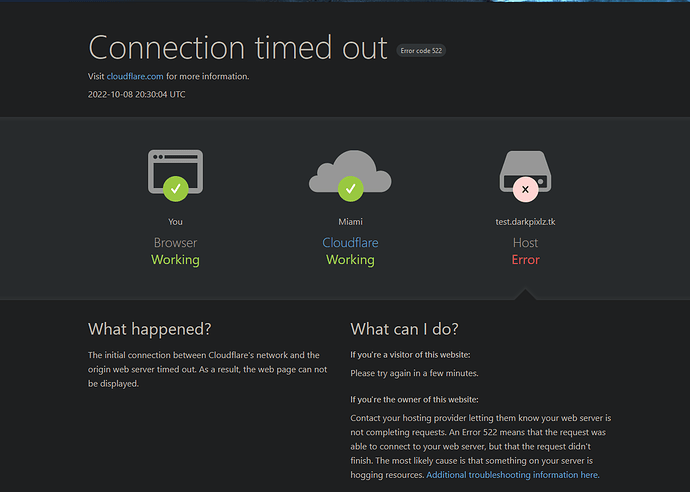Image resolution: width=690 pixels, height=492 pixels.
Task: Select the timestamp 2022-10-08 20:30:04 UTC
Action: [x=136, y=95]
